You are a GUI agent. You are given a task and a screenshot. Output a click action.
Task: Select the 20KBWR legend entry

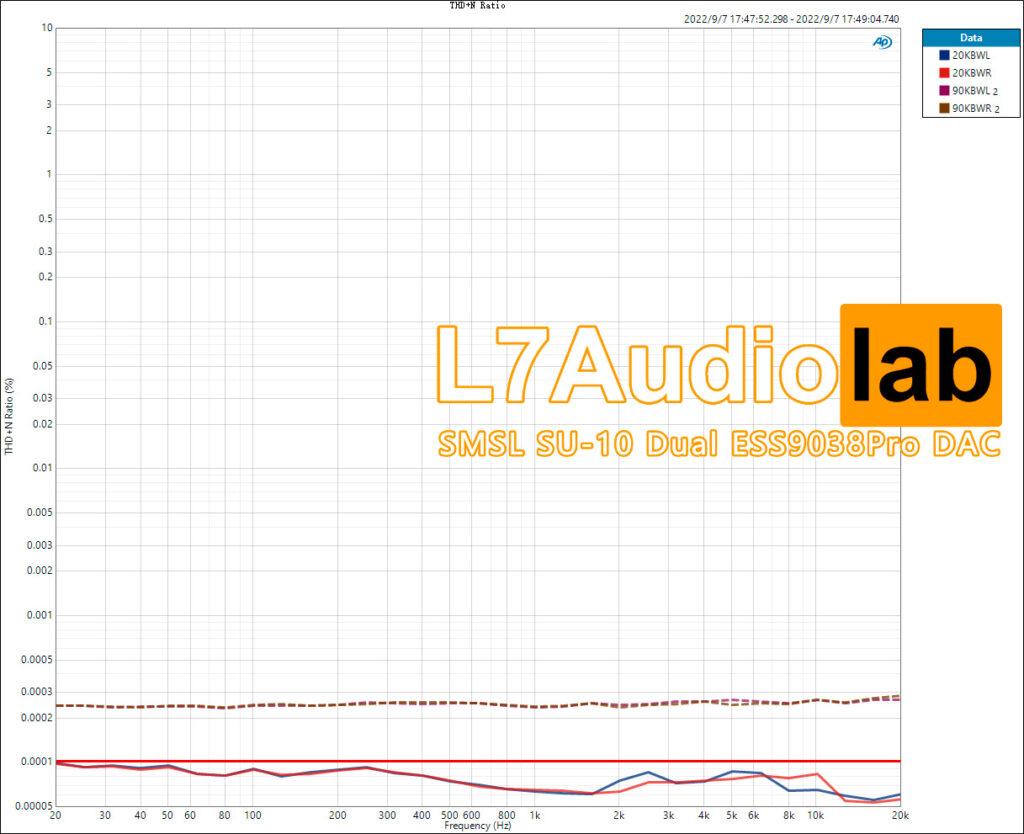(x=969, y=72)
